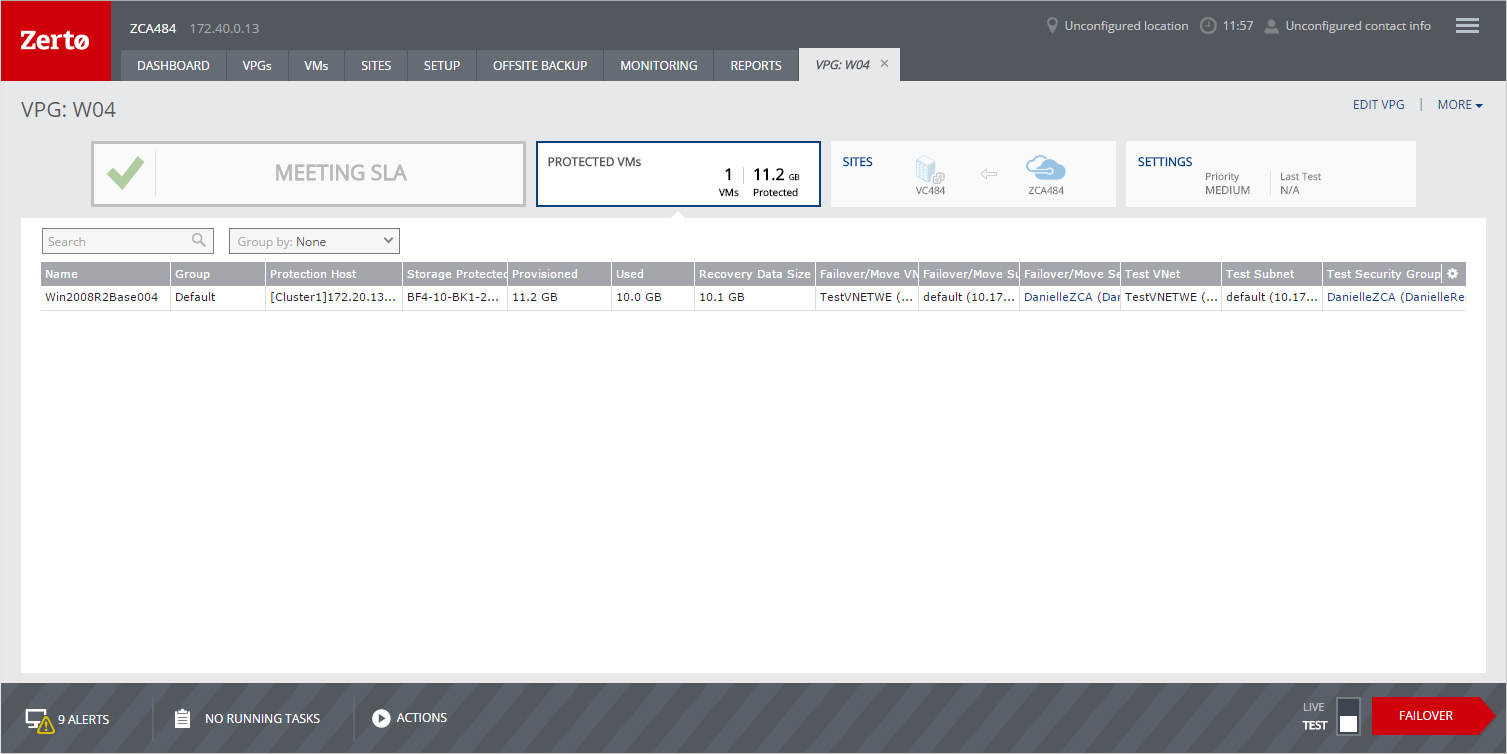Open the hamburger menu icon
Image resolution: width=1507 pixels, height=754 pixels.
coord(1467,26)
